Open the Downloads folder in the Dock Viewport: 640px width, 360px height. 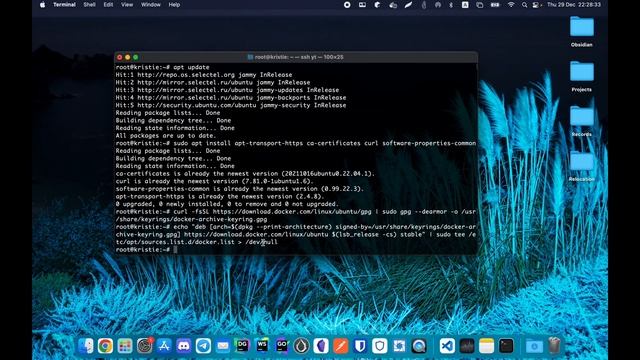tap(534, 346)
